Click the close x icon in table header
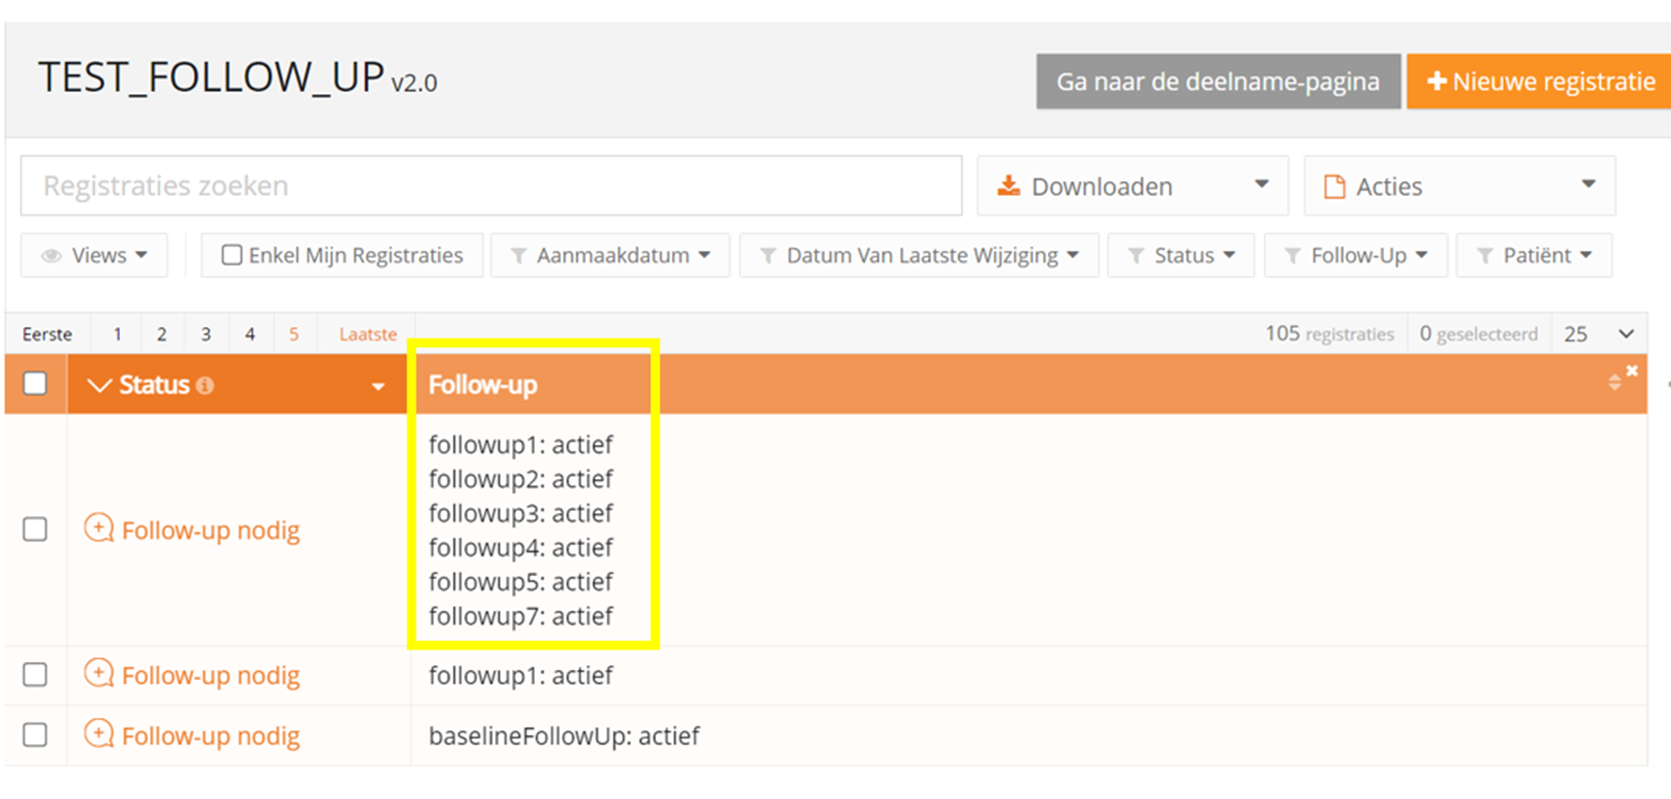Screen dimensions: 1671x799 1632,371
